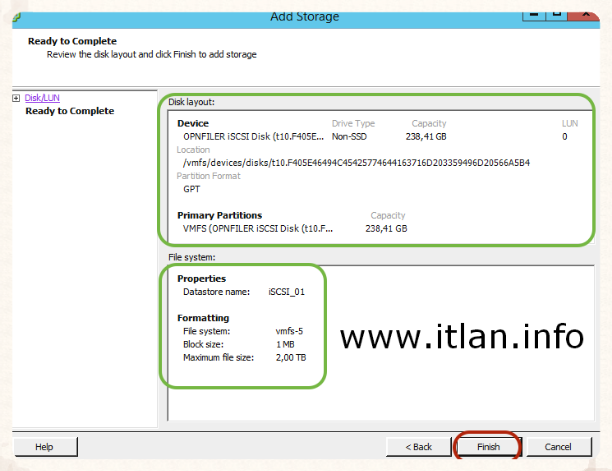Expand the Disk/LUN tree node
This screenshot has width=612, height=471.
click(x=16, y=98)
